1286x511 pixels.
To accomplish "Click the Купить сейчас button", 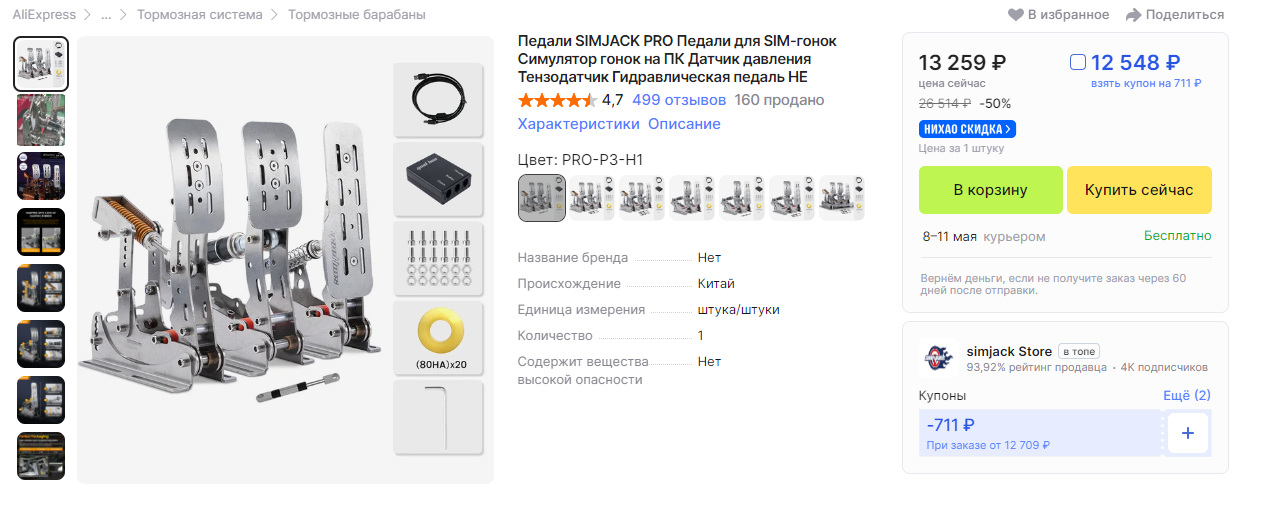I will click(1139, 190).
